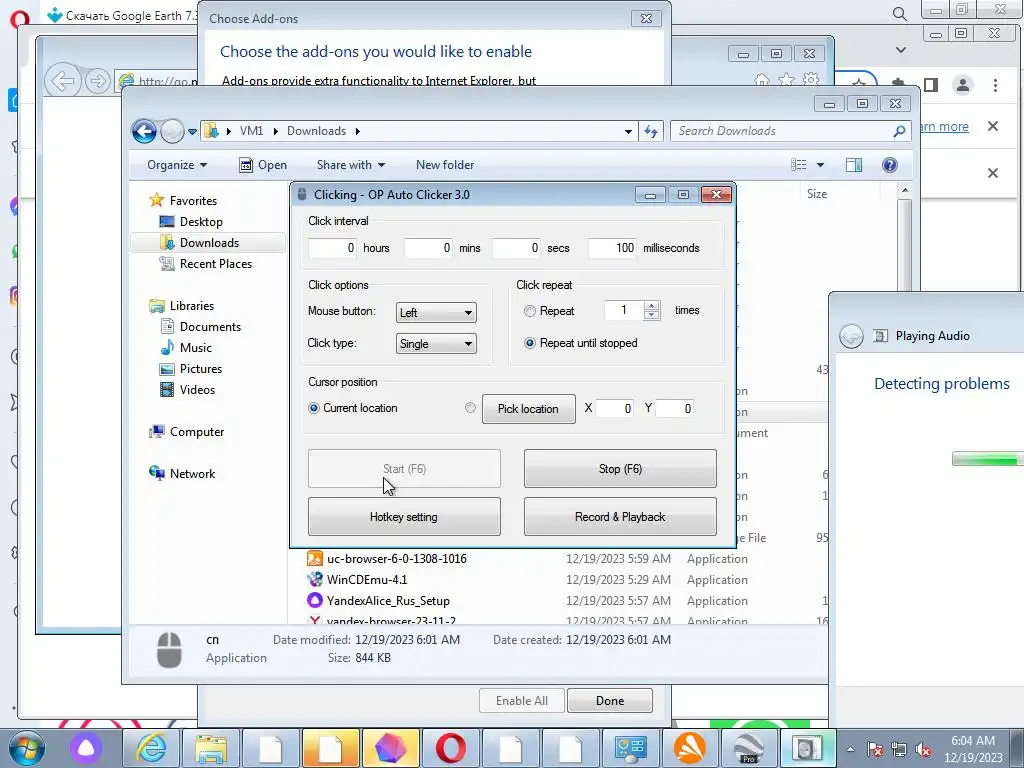This screenshot has height=768, width=1024.
Task: Select Desktop under Favorites
Action: (201, 222)
